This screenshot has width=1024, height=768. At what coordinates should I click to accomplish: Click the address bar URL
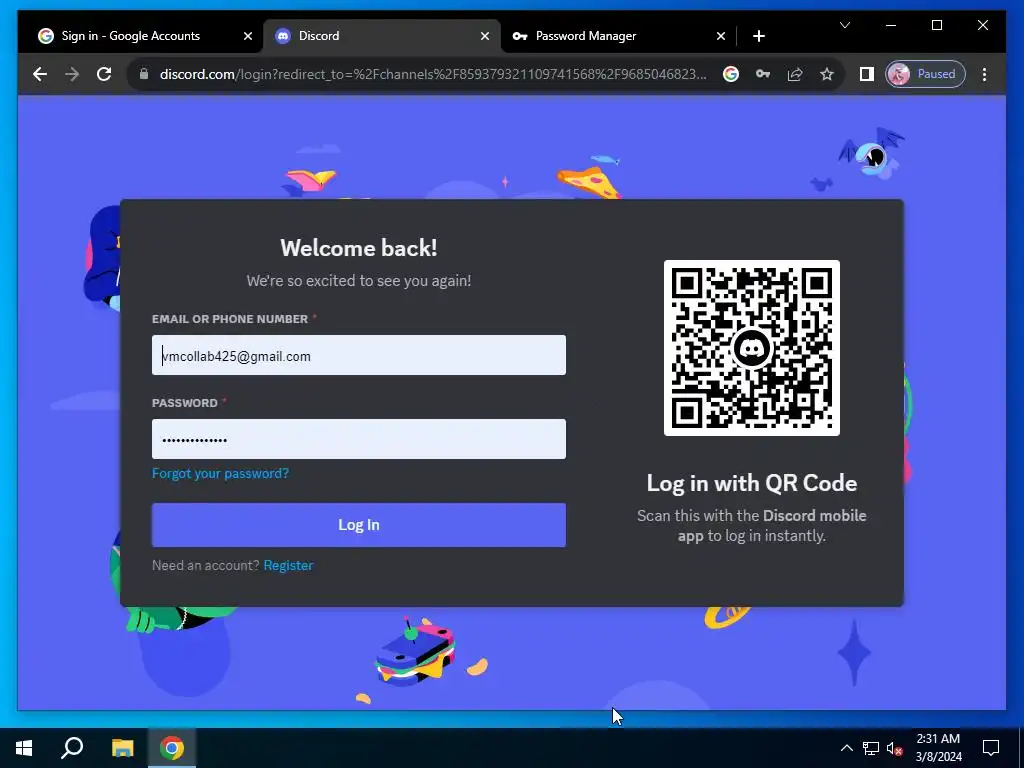click(432, 74)
